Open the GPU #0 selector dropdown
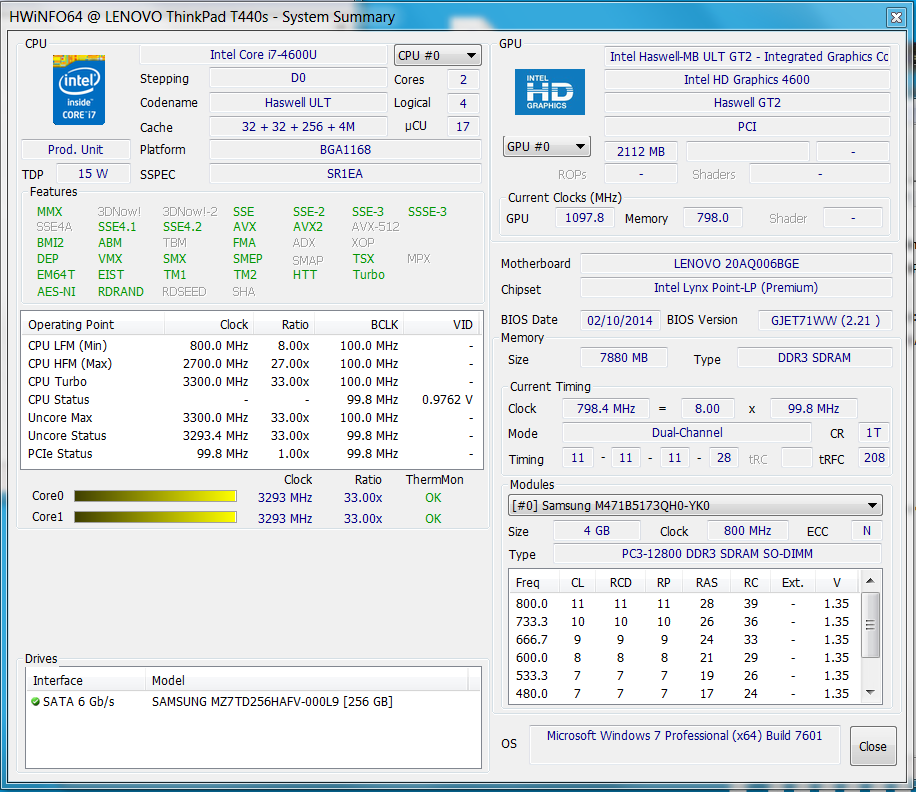Image resolution: width=916 pixels, height=792 pixels. tap(546, 146)
